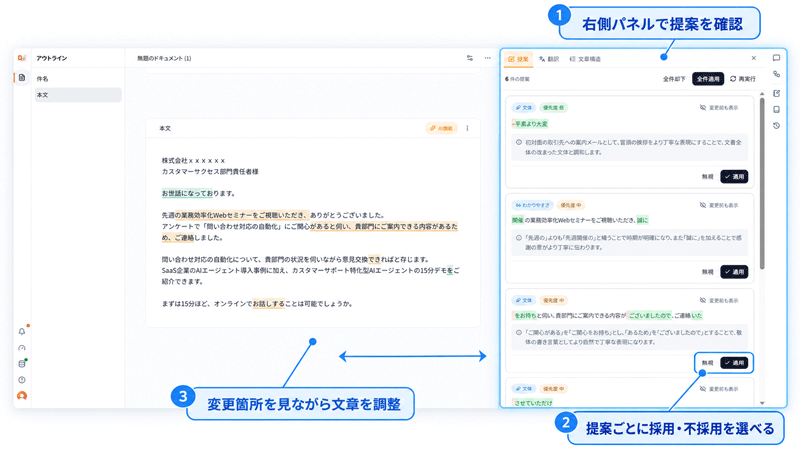Click 全件却下 to reject all suggestions
Screen dimensions: 800x450
tap(674, 79)
